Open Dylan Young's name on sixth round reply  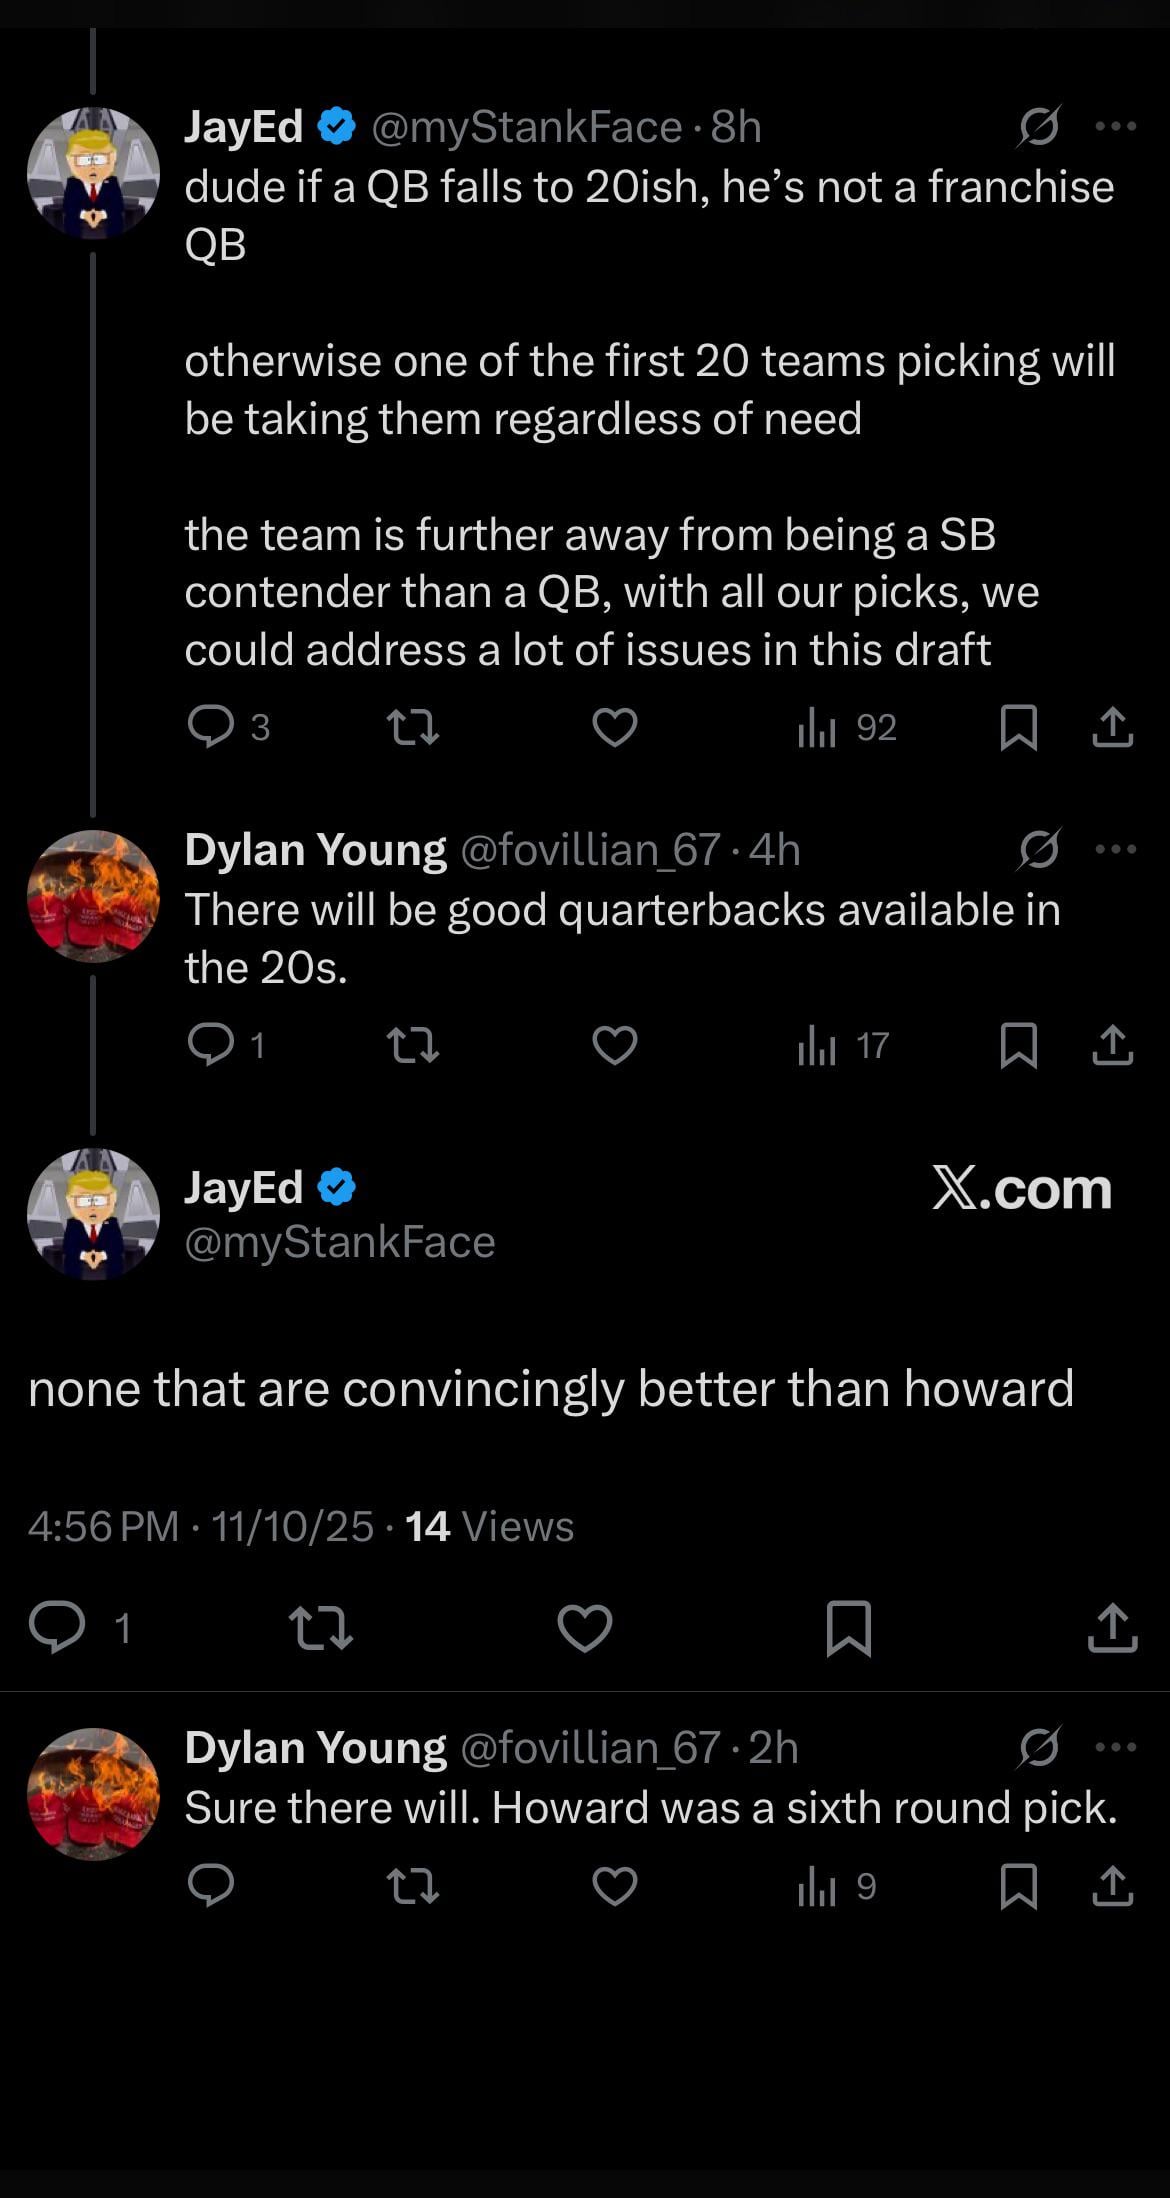tap(315, 1748)
